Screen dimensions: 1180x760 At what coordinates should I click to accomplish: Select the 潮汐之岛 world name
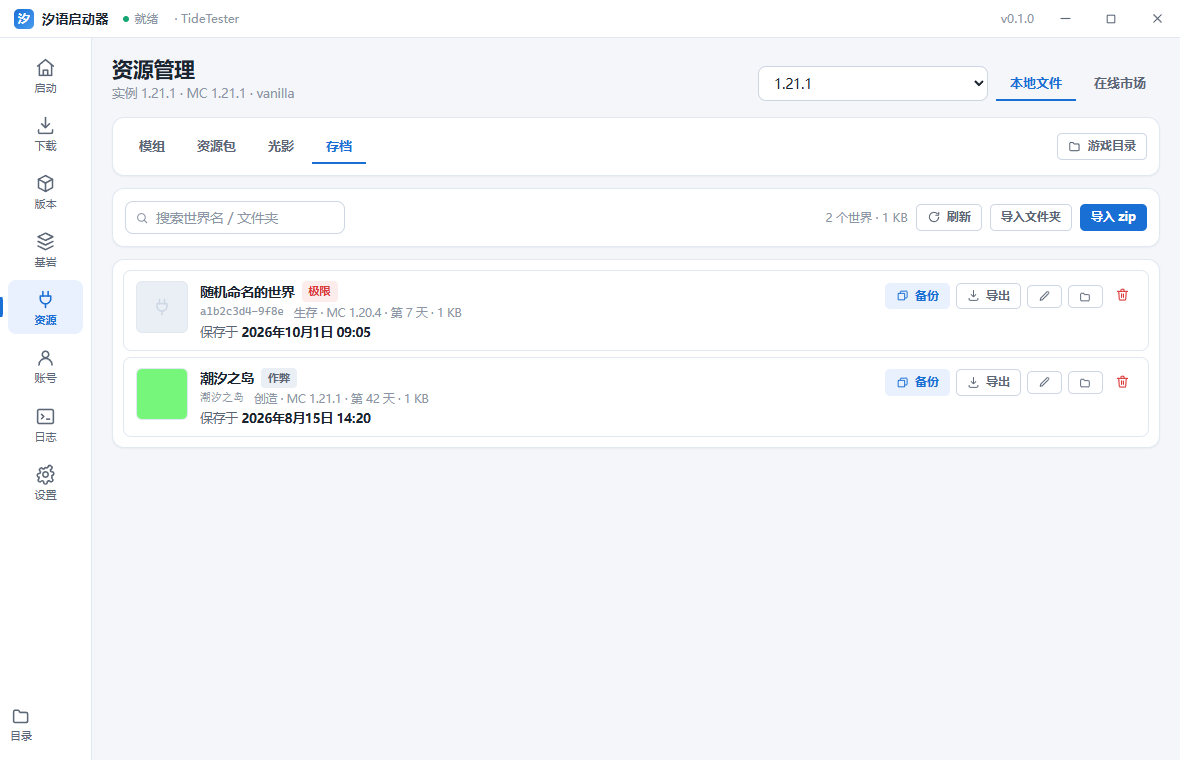pos(227,378)
